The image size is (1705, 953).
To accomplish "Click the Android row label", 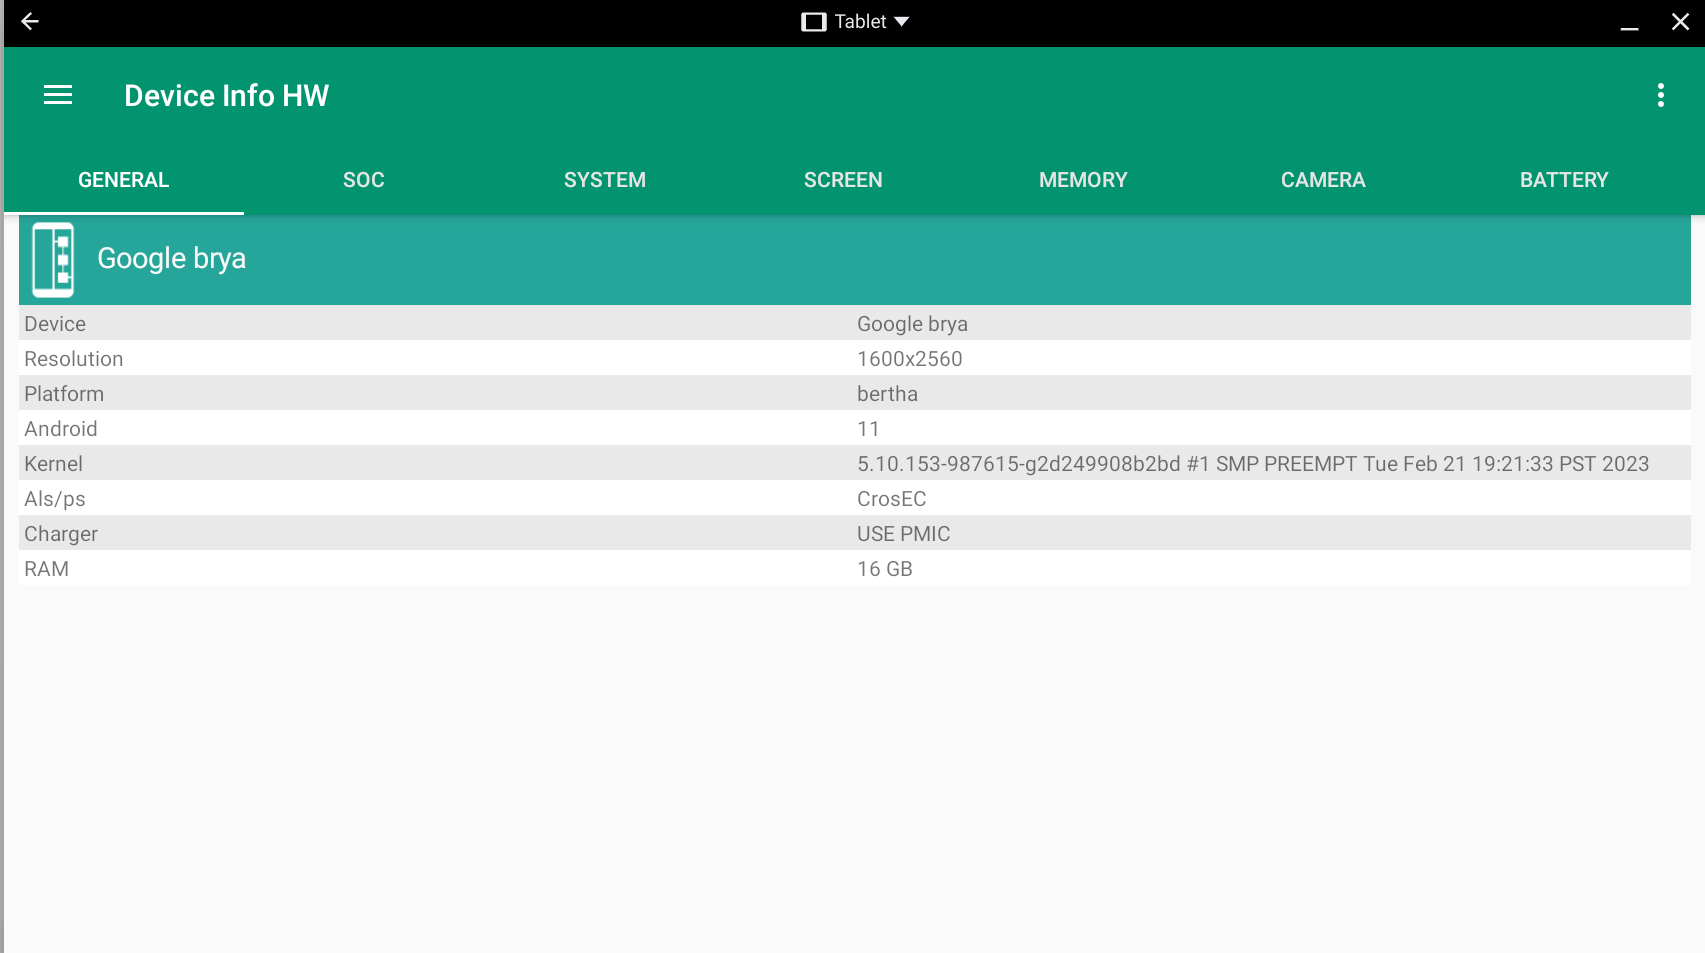I will 61,429.
